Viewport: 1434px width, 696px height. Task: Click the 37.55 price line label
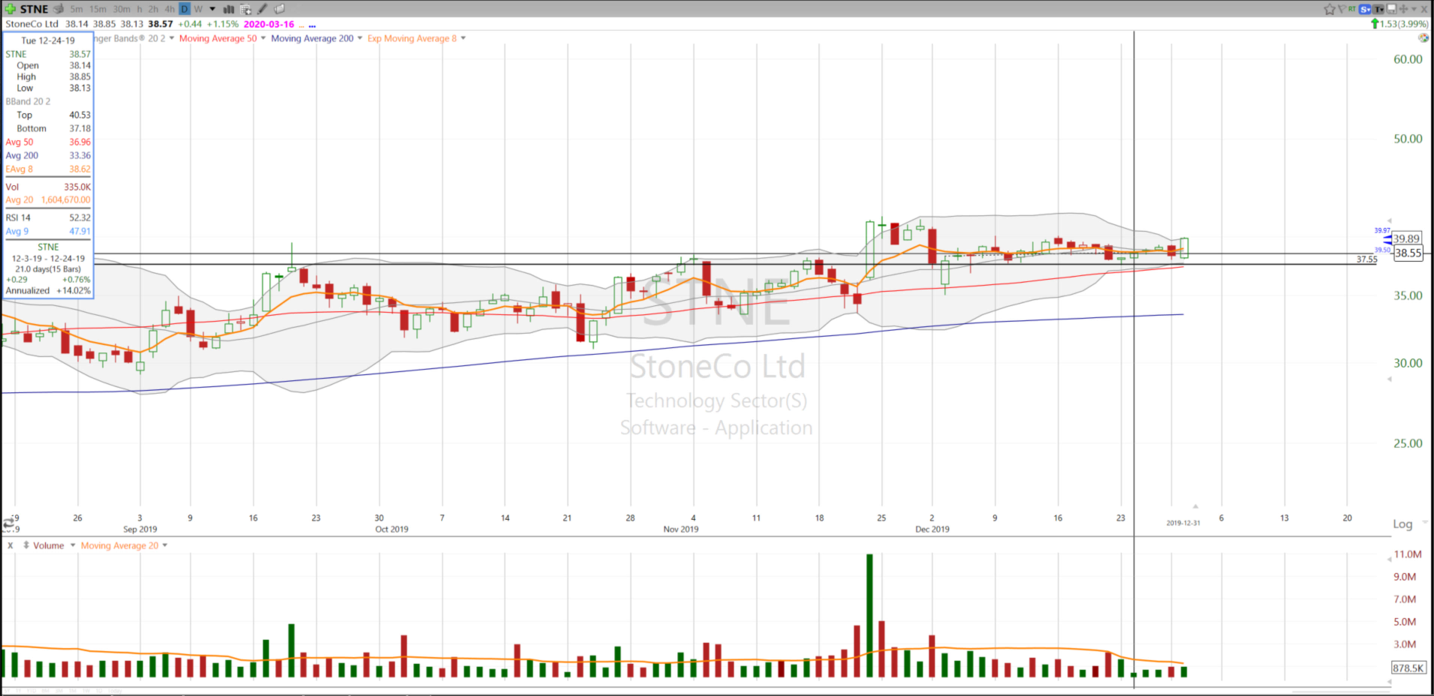pos(1366,259)
